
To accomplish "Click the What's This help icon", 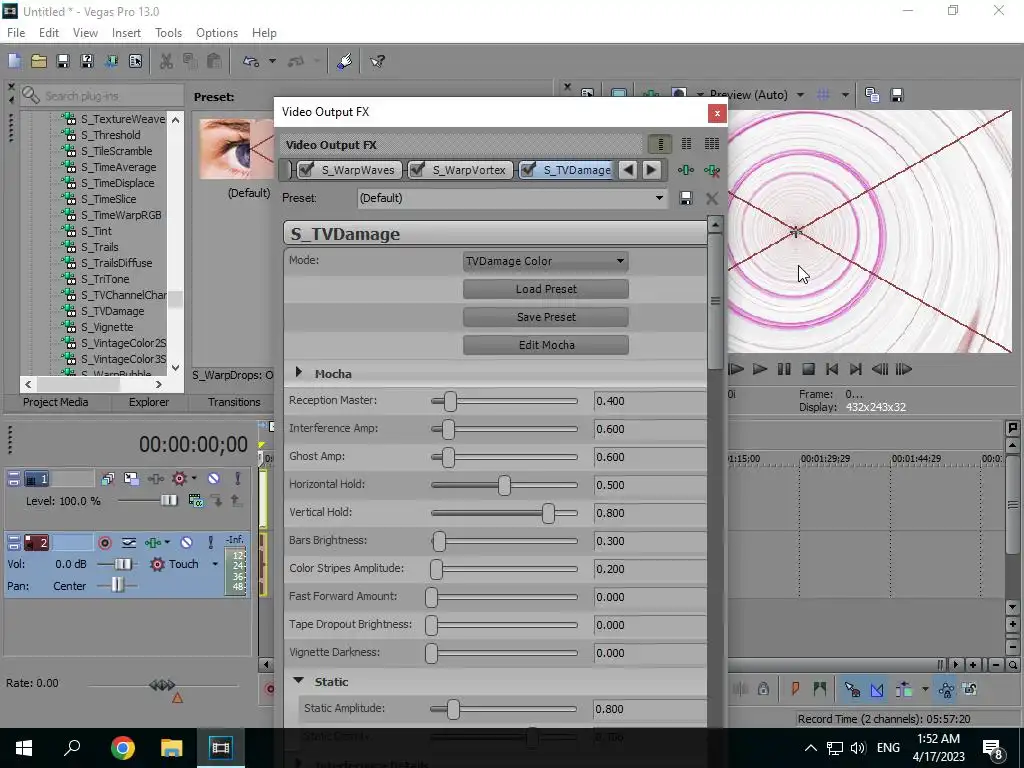I will click(x=377, y=61).
